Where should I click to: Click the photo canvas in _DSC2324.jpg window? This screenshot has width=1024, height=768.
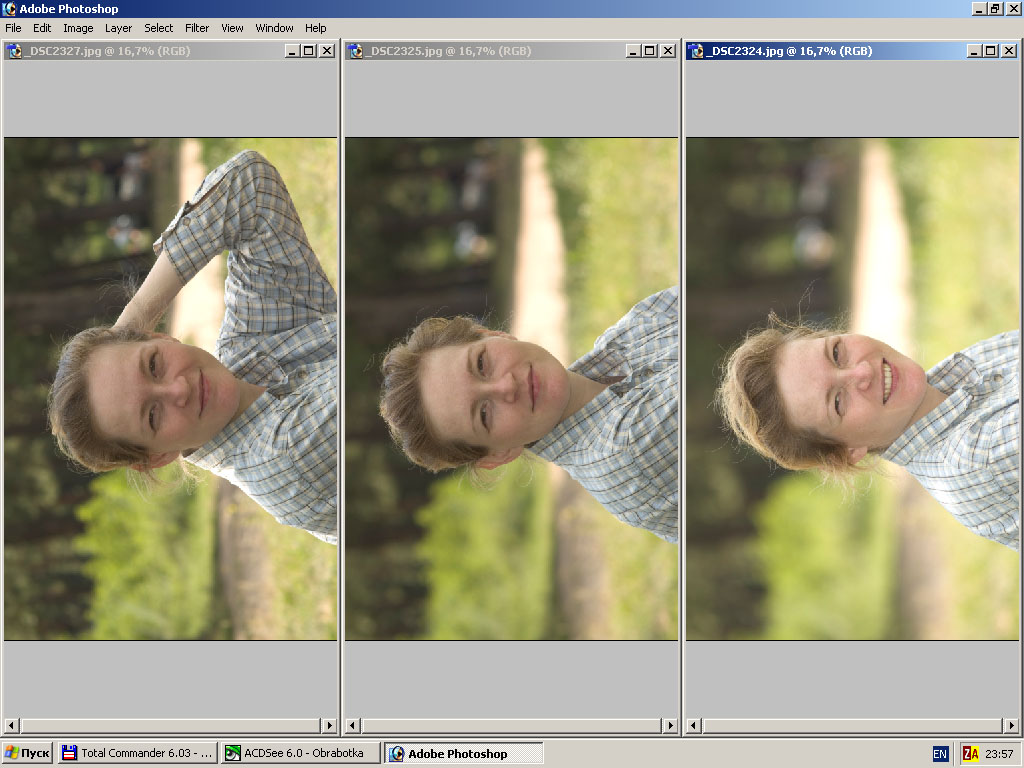(852, 389)
